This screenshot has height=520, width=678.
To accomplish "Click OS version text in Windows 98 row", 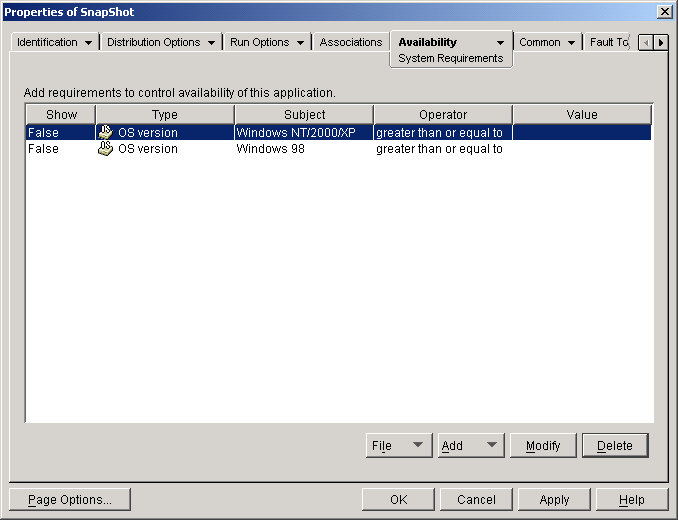I will [148, 149].
